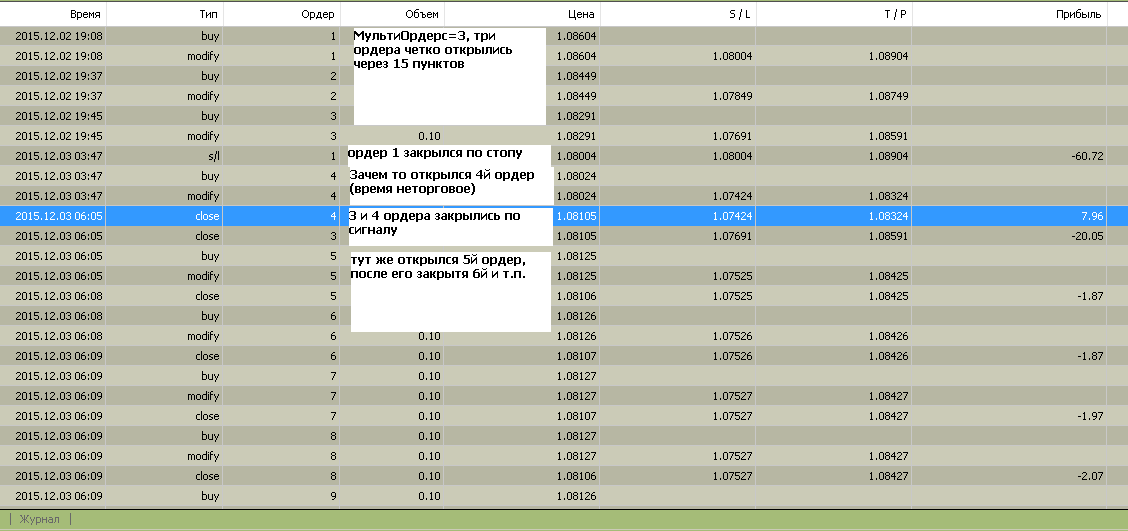1128x531 pixels.
Task: Sort by the S / L column header
Action: 740,14
